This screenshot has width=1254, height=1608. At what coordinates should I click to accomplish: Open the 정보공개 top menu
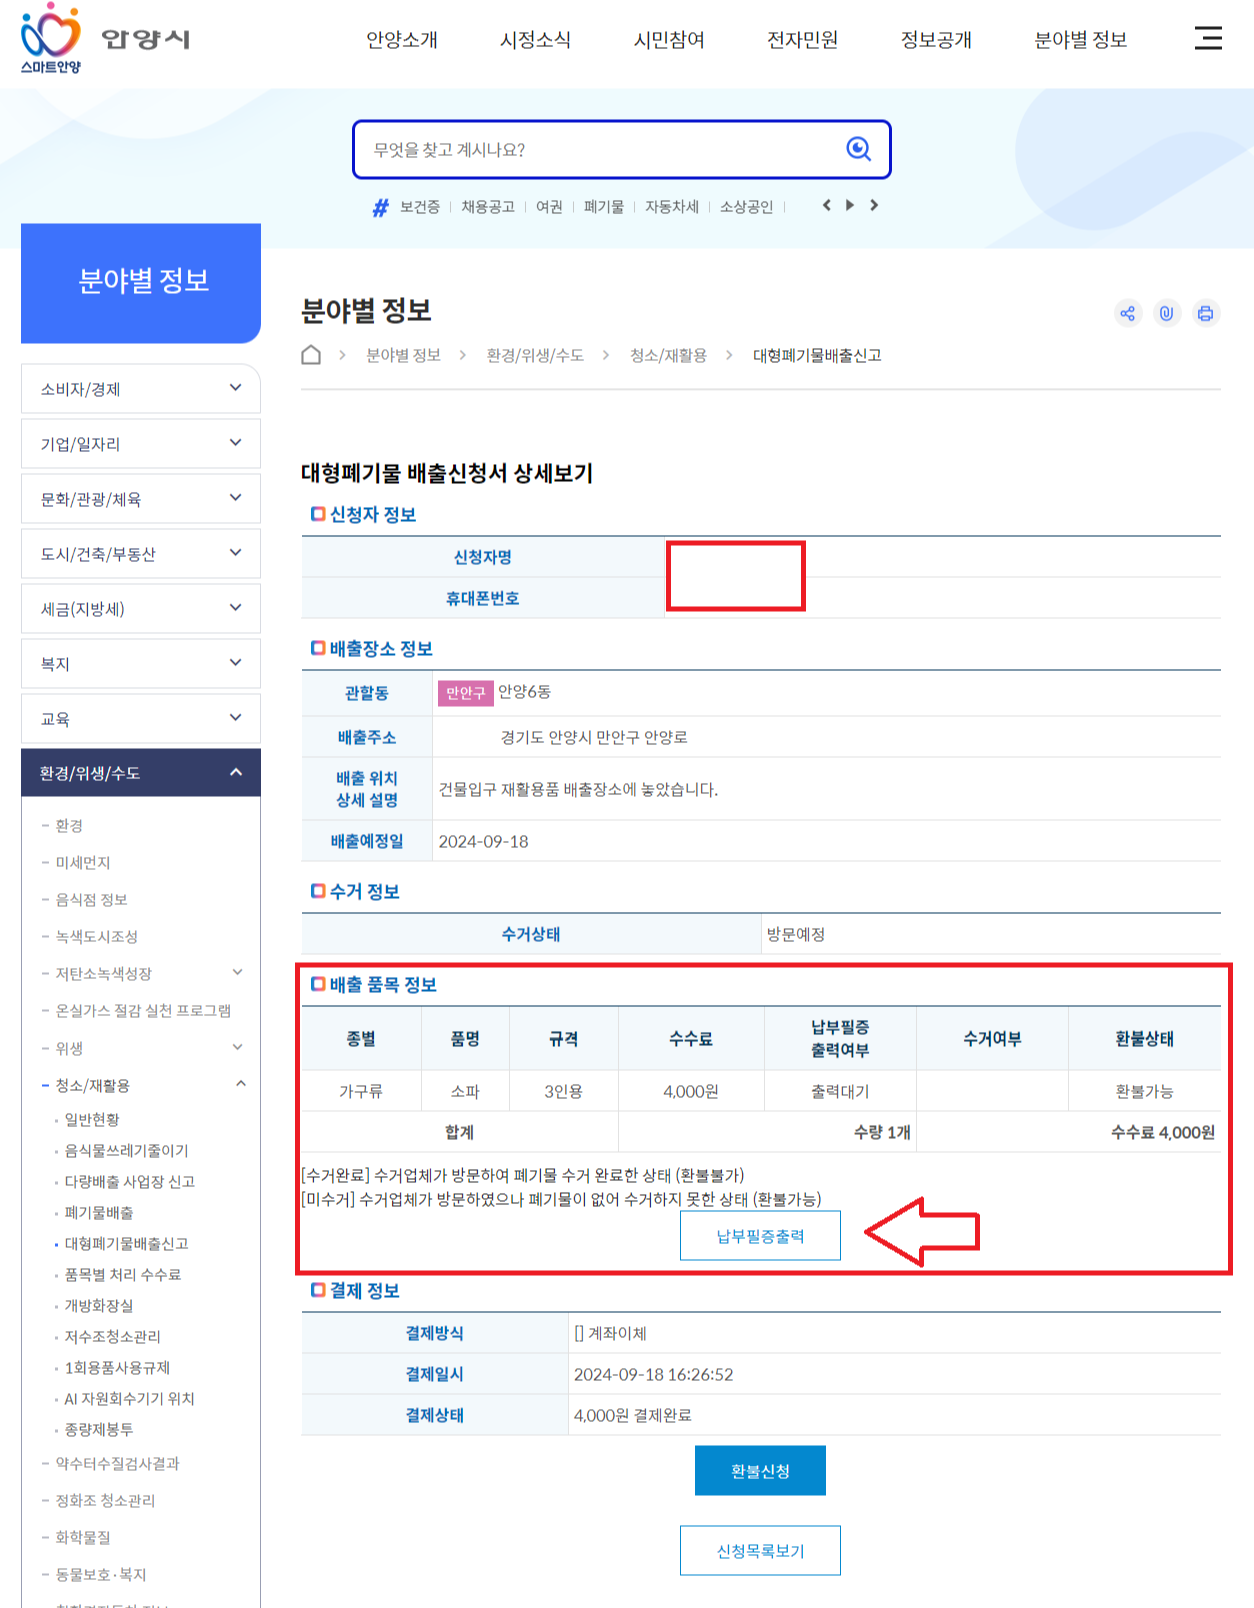[936, 40]
